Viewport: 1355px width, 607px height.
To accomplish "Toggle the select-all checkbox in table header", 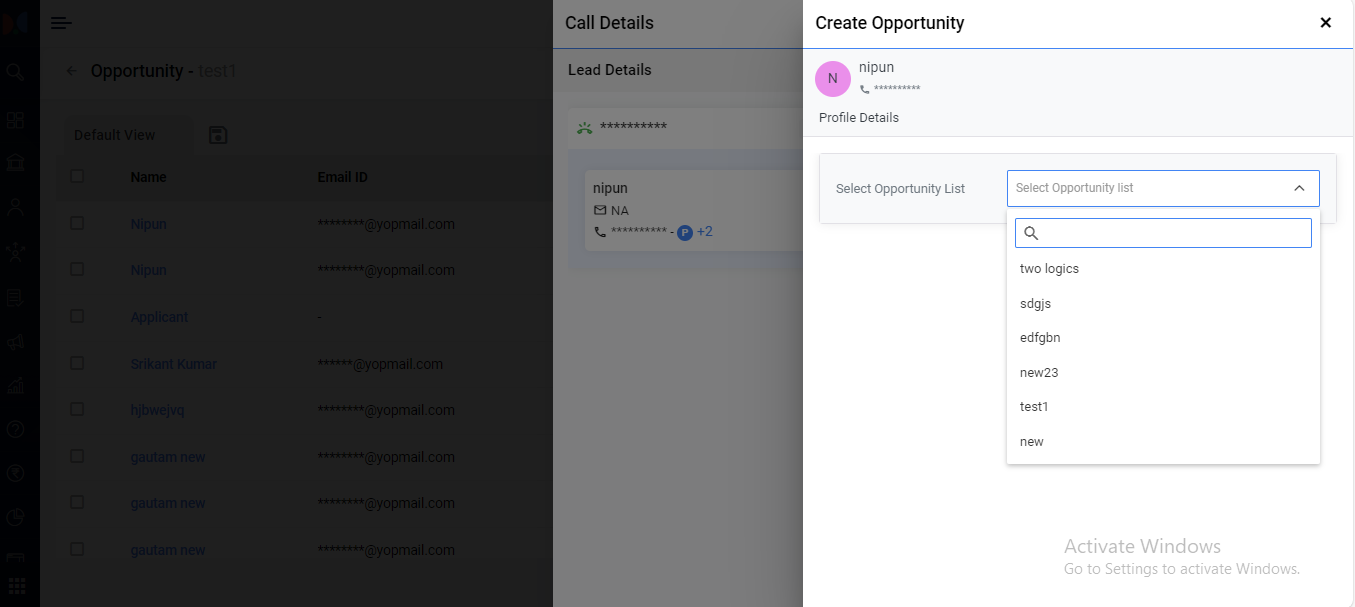I will click(x=77, y=177).
